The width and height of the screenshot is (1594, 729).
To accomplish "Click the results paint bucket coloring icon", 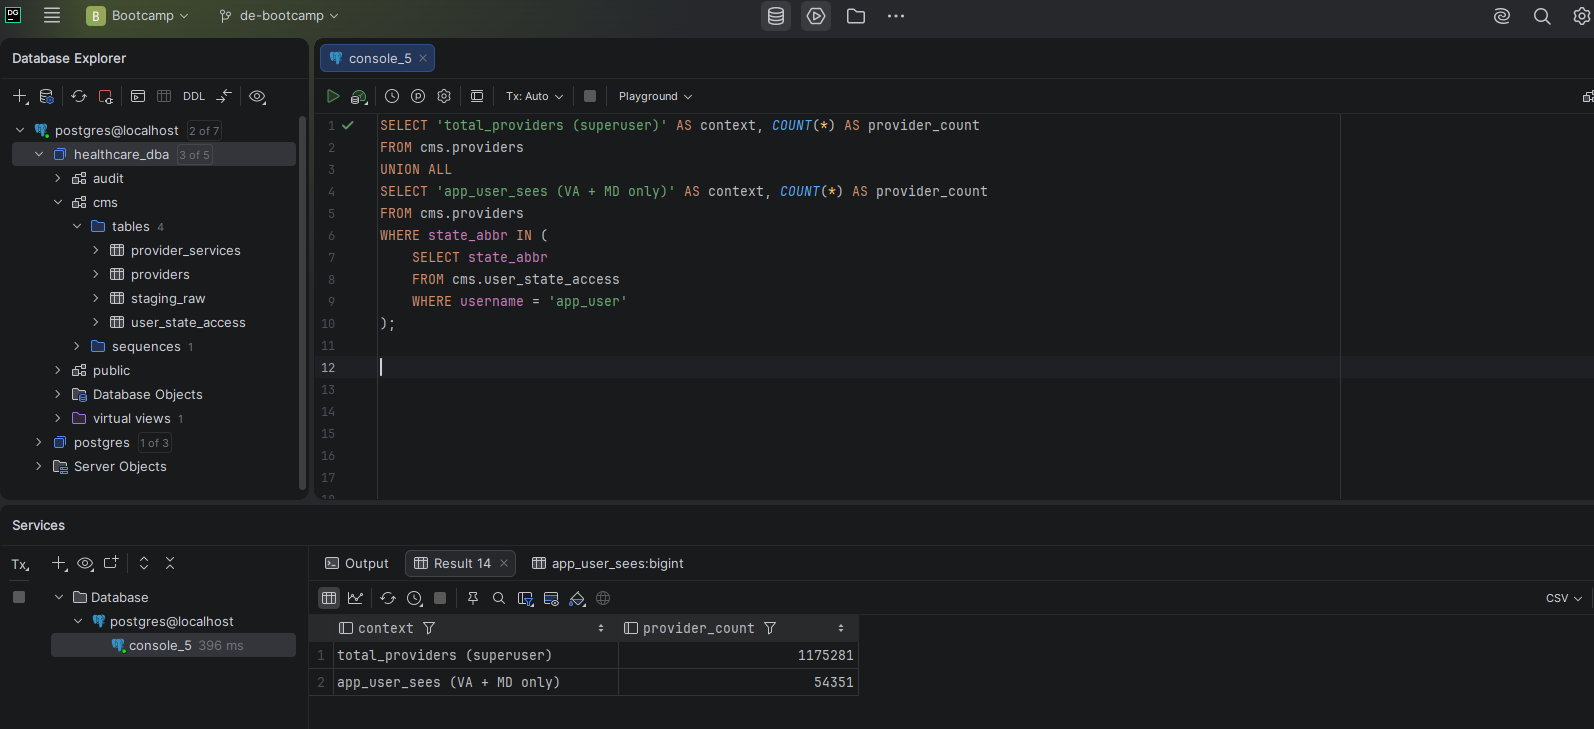I will pos(577,598).
